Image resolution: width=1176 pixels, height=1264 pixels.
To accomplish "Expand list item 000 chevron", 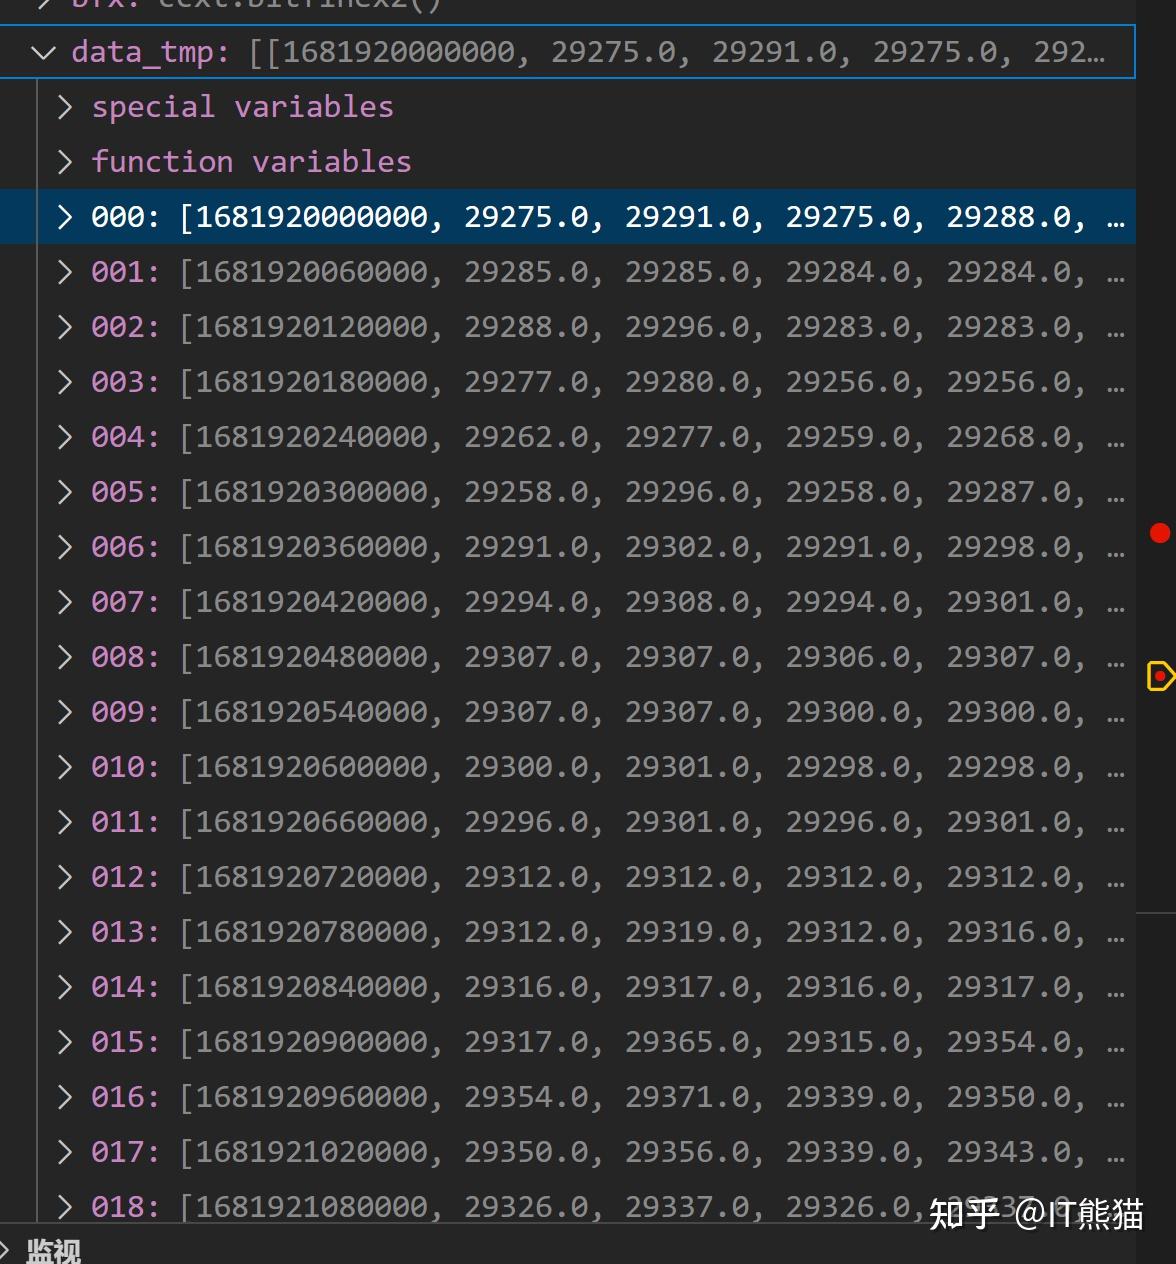I will [x=65, y=217].
